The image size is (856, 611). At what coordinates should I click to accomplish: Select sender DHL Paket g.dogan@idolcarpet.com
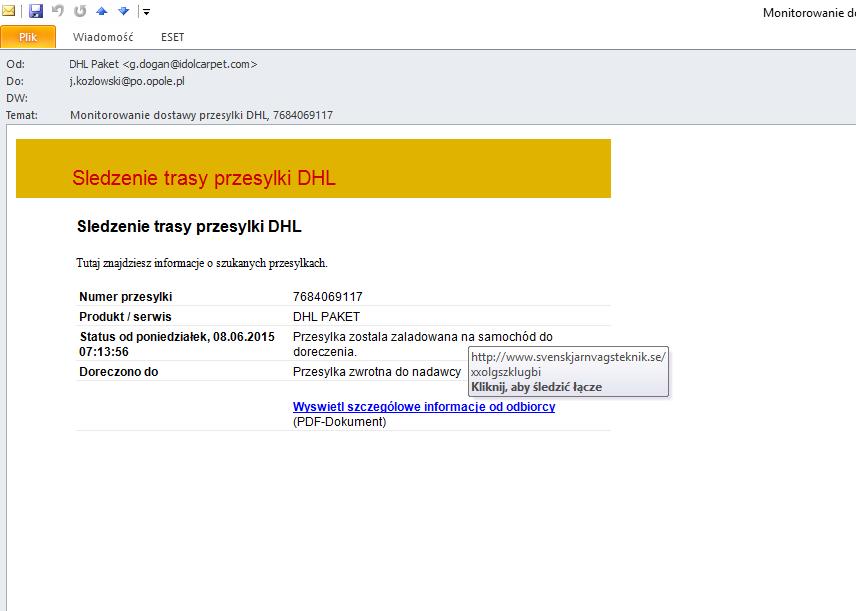tap(163, 64)
